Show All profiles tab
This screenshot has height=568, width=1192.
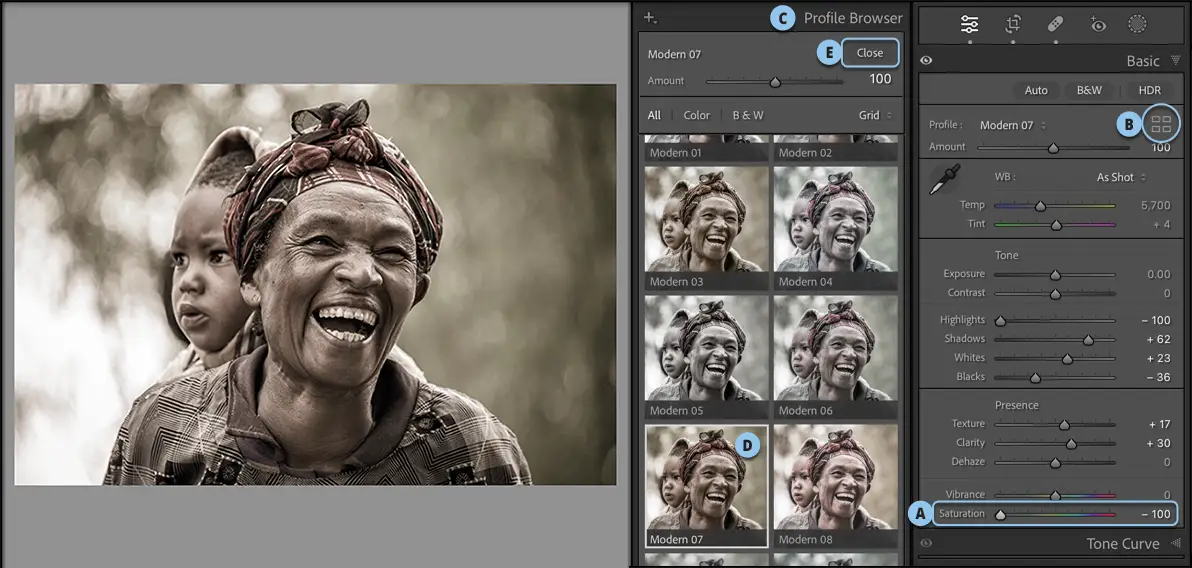654,115
